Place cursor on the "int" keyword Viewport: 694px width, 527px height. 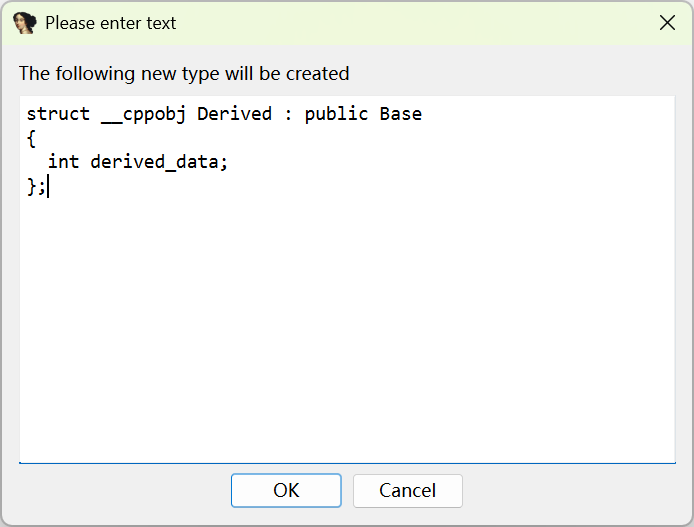[x=63, y=162]
